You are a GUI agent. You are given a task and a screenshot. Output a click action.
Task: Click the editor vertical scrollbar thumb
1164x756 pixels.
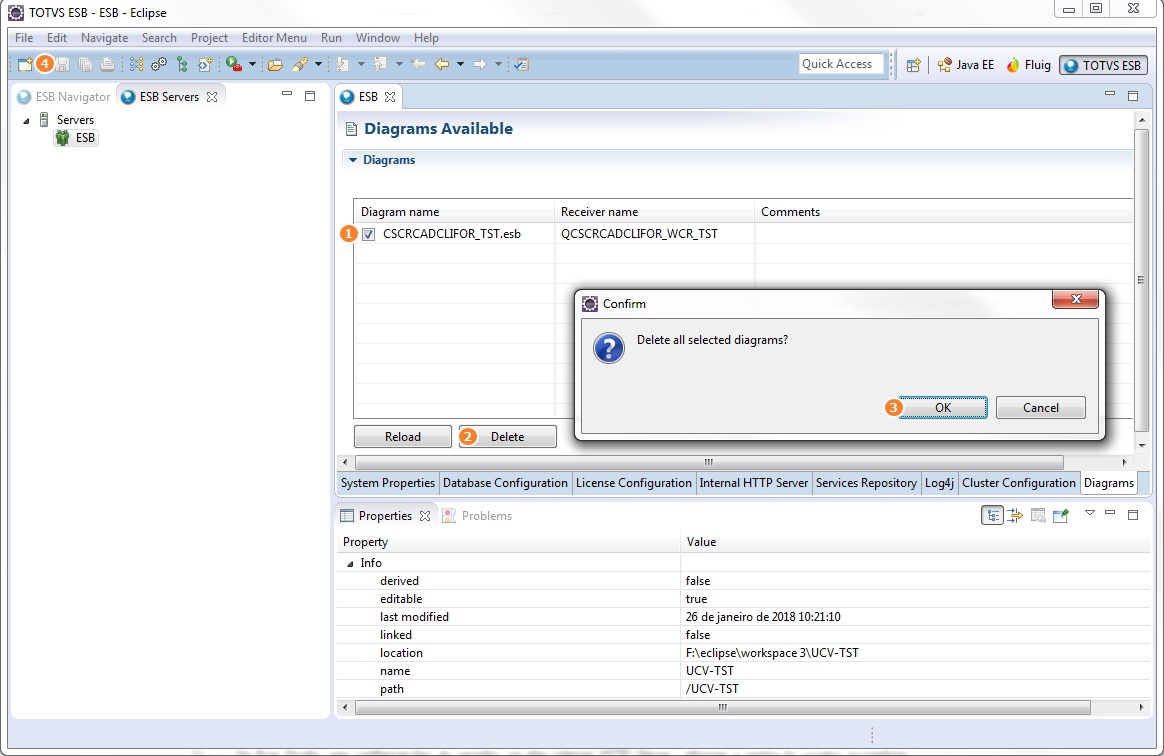[1141, 280]
